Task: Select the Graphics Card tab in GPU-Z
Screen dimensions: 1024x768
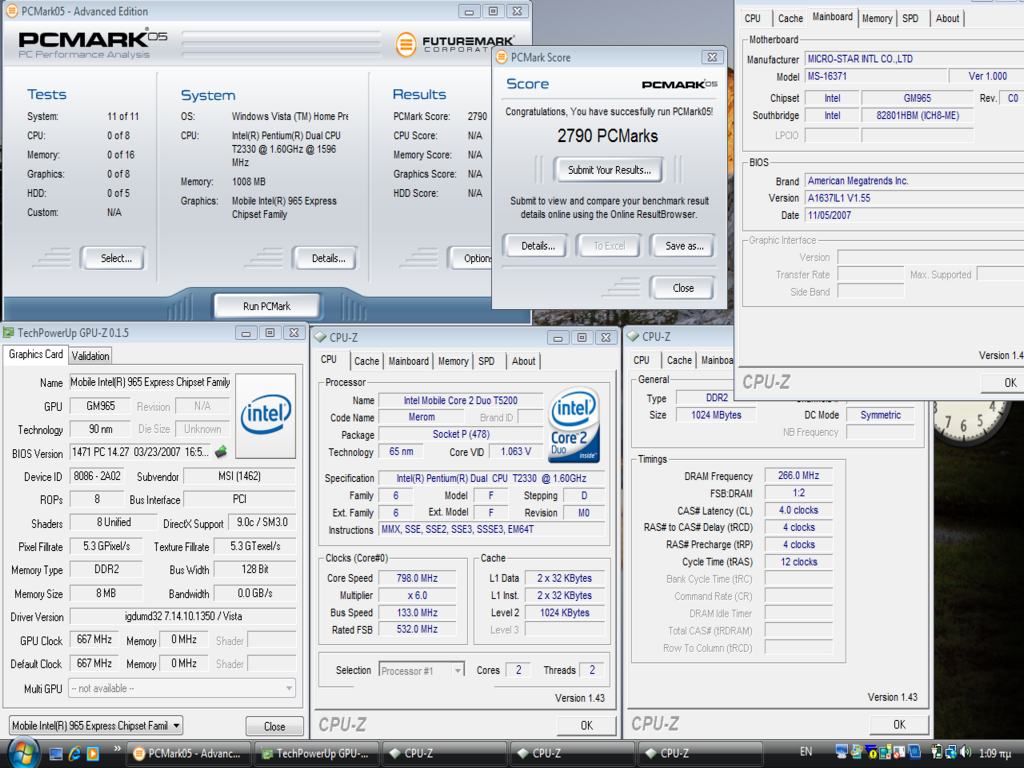Action: pos(36,354)
